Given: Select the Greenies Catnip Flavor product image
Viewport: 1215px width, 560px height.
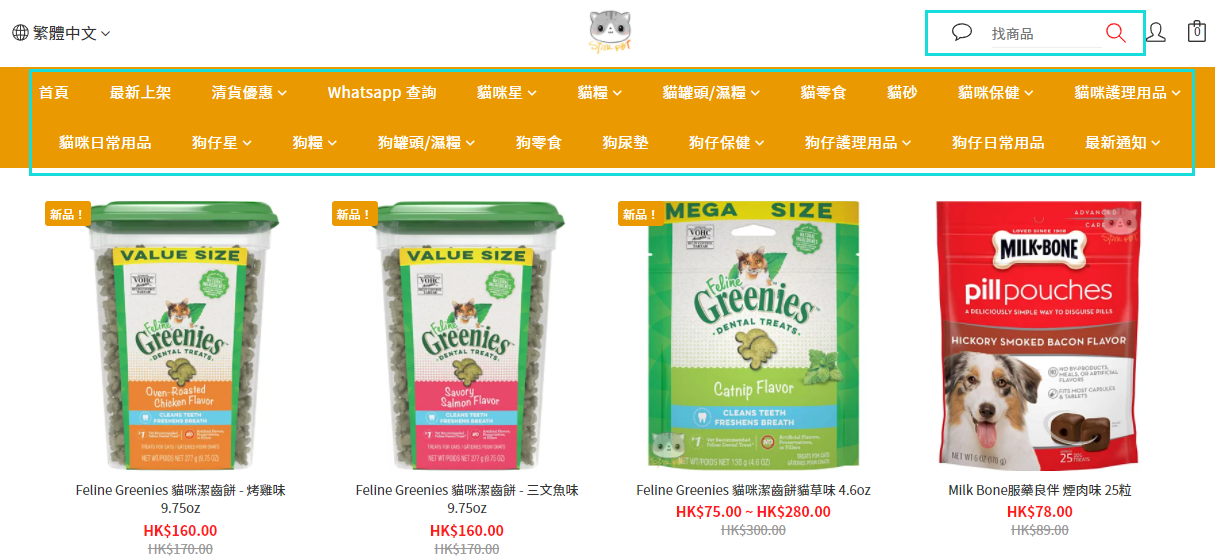Looking at the screenshot, I should click(753, 336).
